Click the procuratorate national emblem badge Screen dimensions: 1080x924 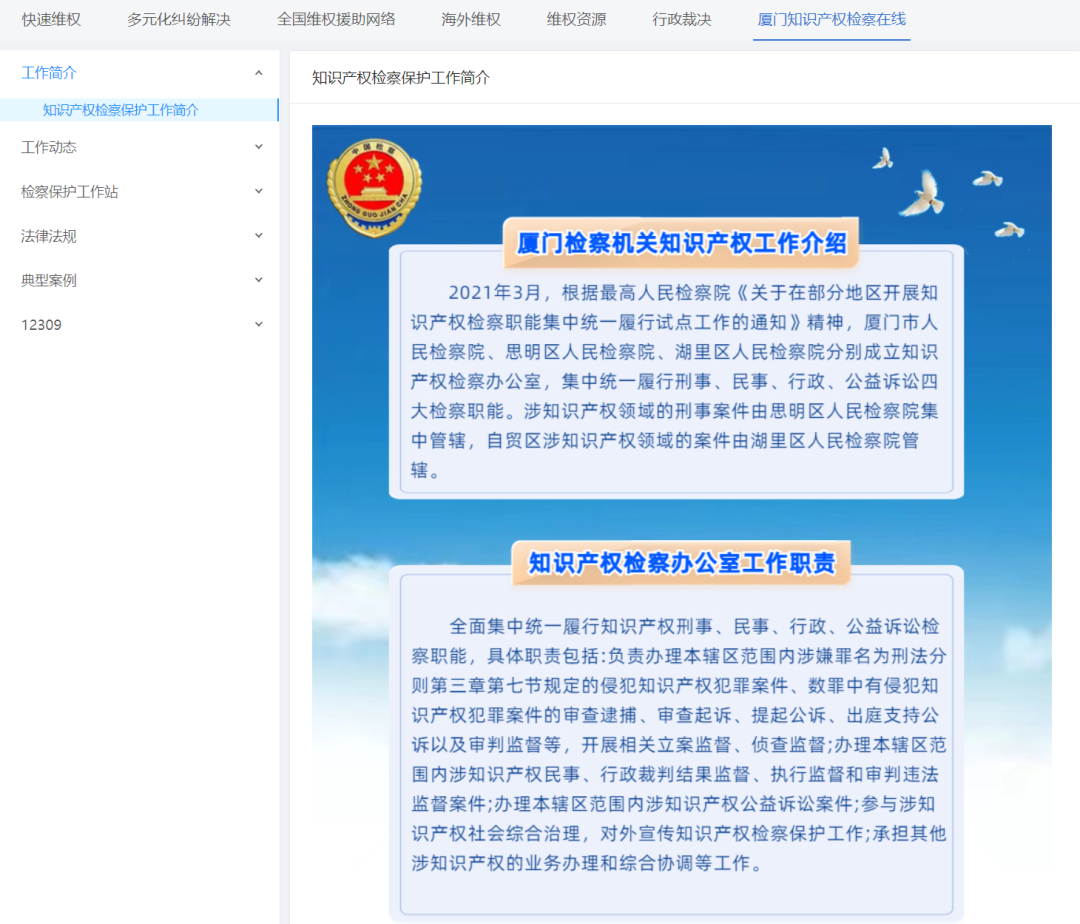pos(374,187)
